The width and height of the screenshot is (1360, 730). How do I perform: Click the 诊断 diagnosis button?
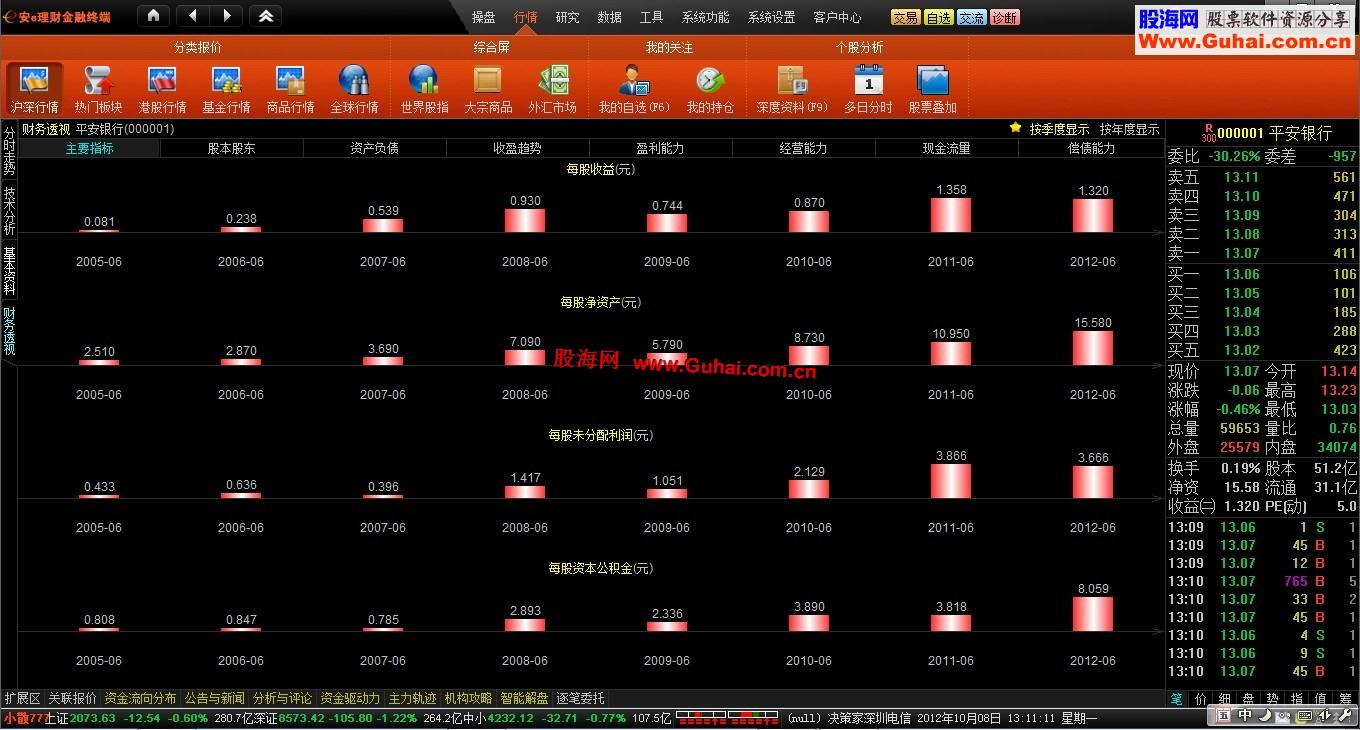(1005, 17)
